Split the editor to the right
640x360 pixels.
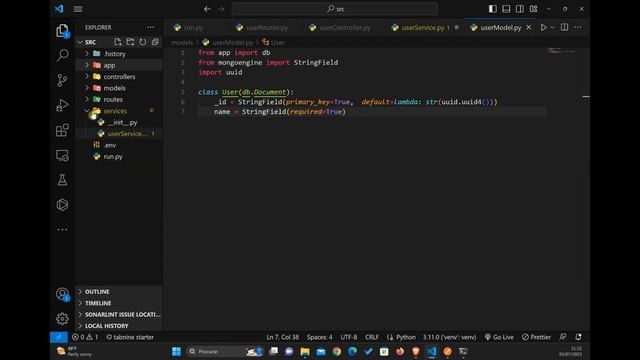click(564, 27)
